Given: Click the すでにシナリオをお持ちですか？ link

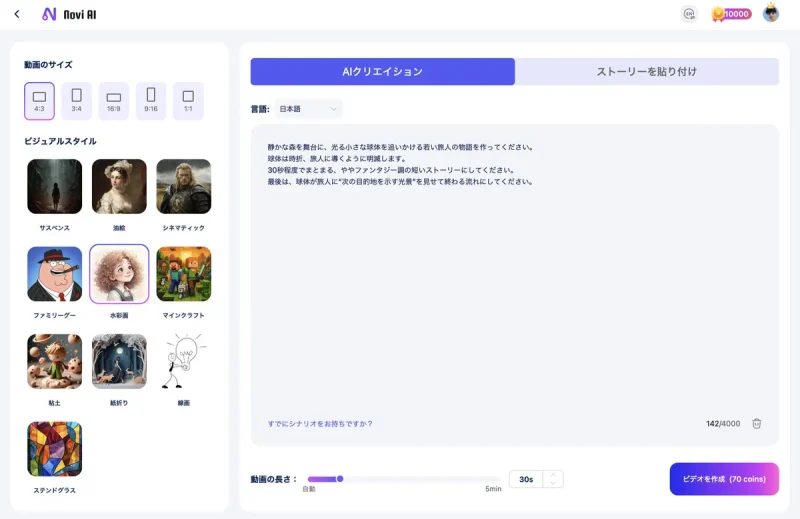Looking at the screenshot, I should 320,424.
